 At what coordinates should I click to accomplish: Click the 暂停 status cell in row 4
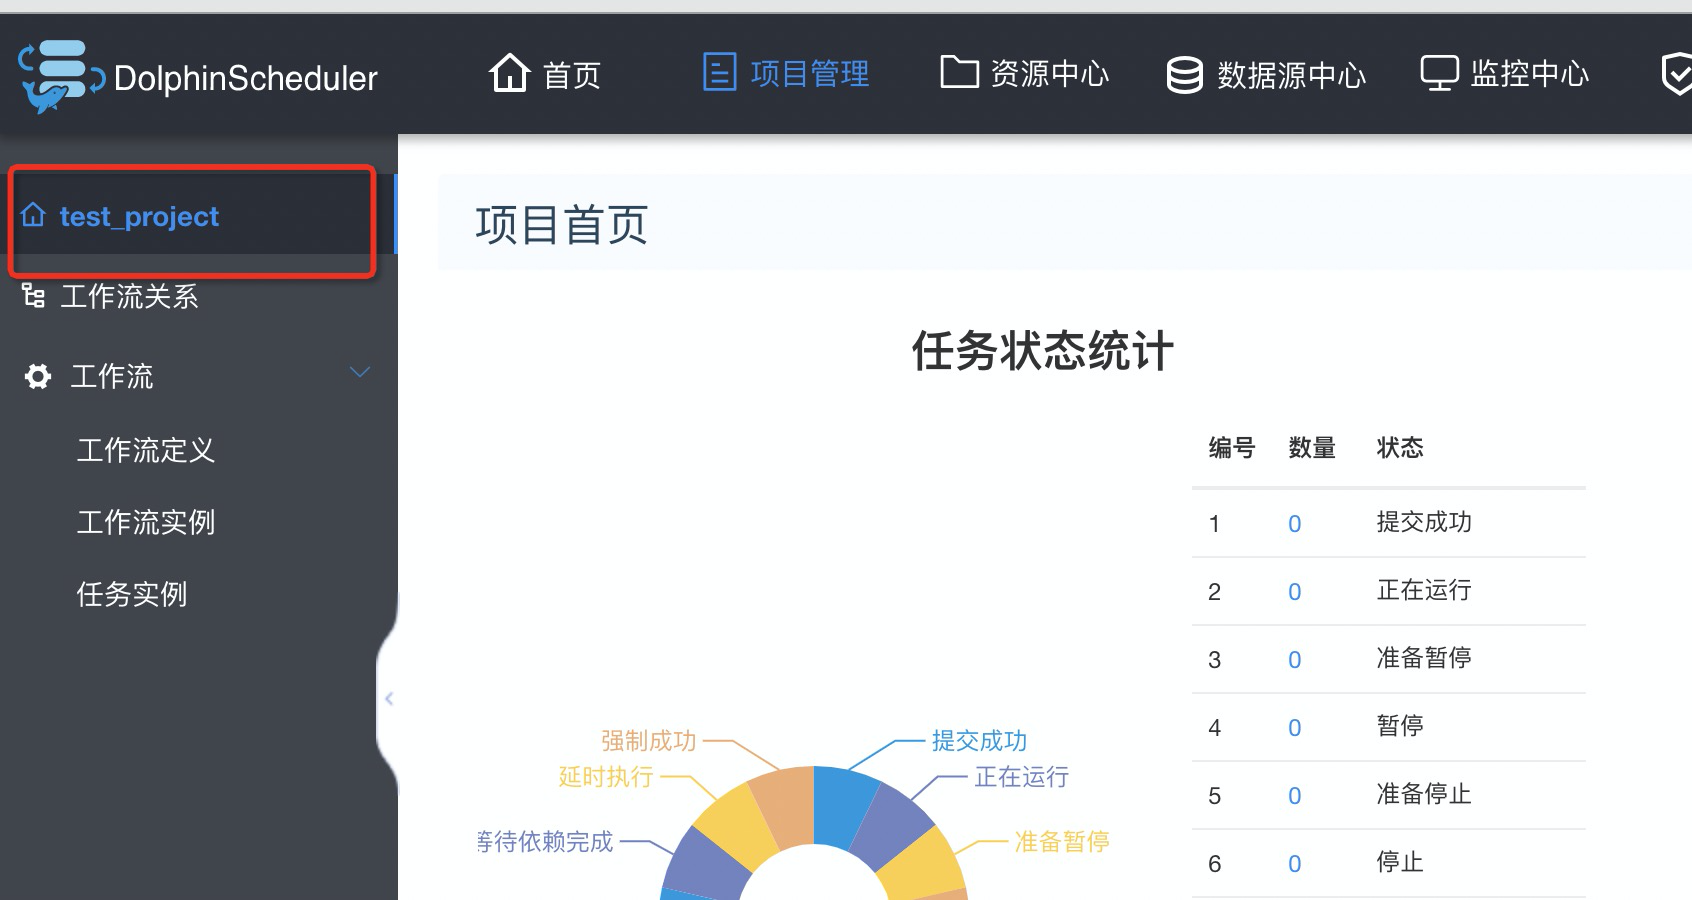tap(1400, 726)
